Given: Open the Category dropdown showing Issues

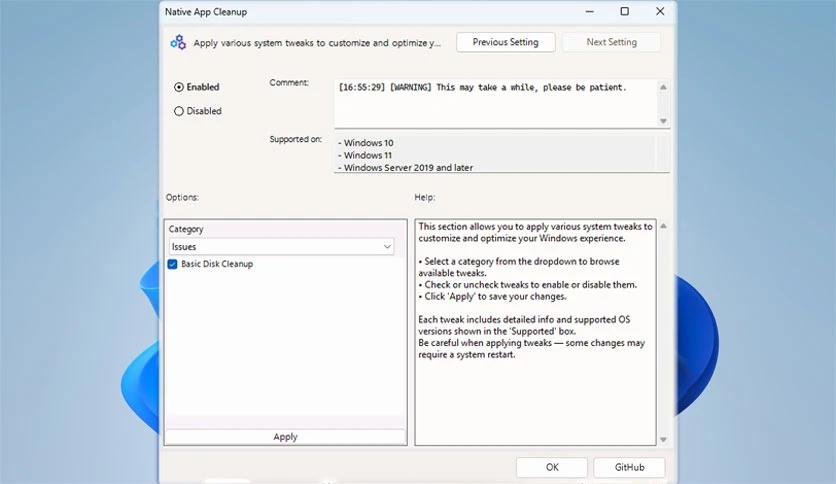Looking at the screenshot, I should [x=282, y=247].
